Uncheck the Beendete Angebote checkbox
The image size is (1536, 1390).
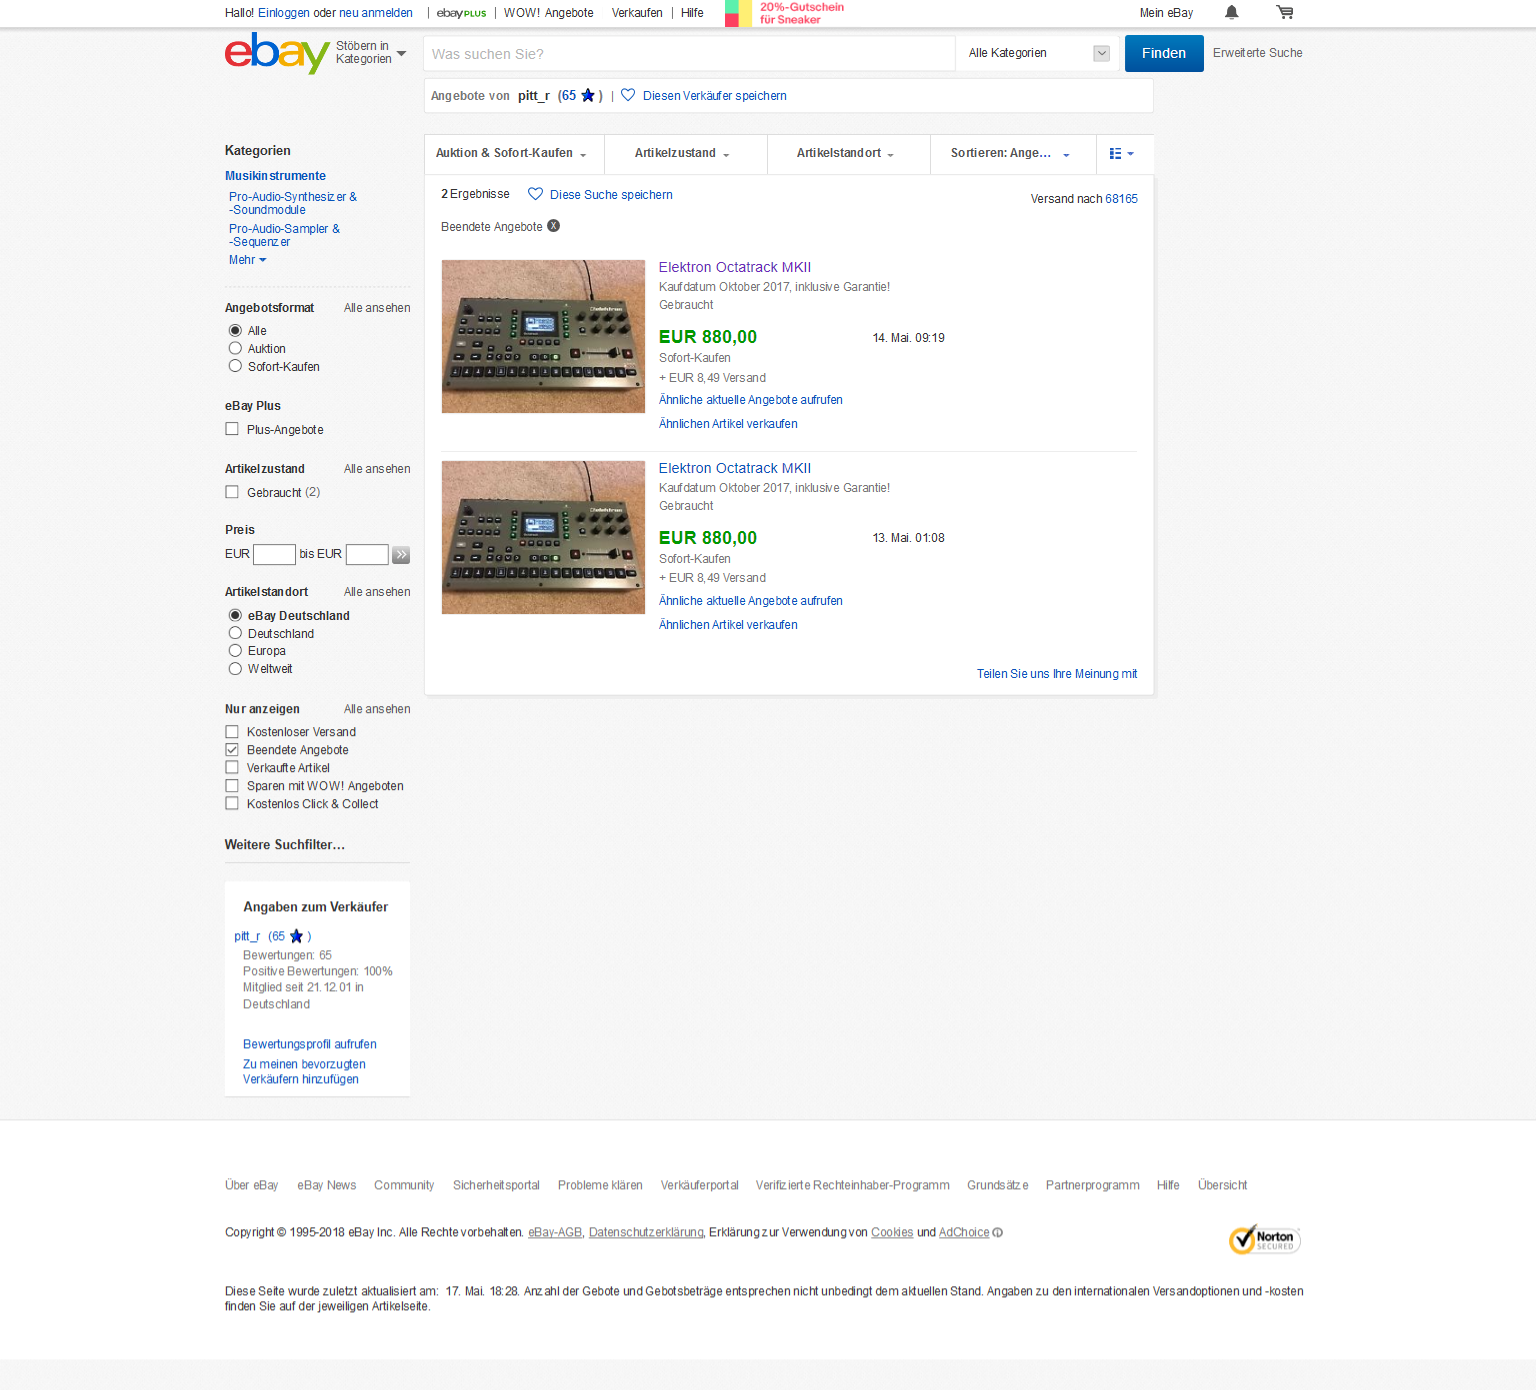232,750
